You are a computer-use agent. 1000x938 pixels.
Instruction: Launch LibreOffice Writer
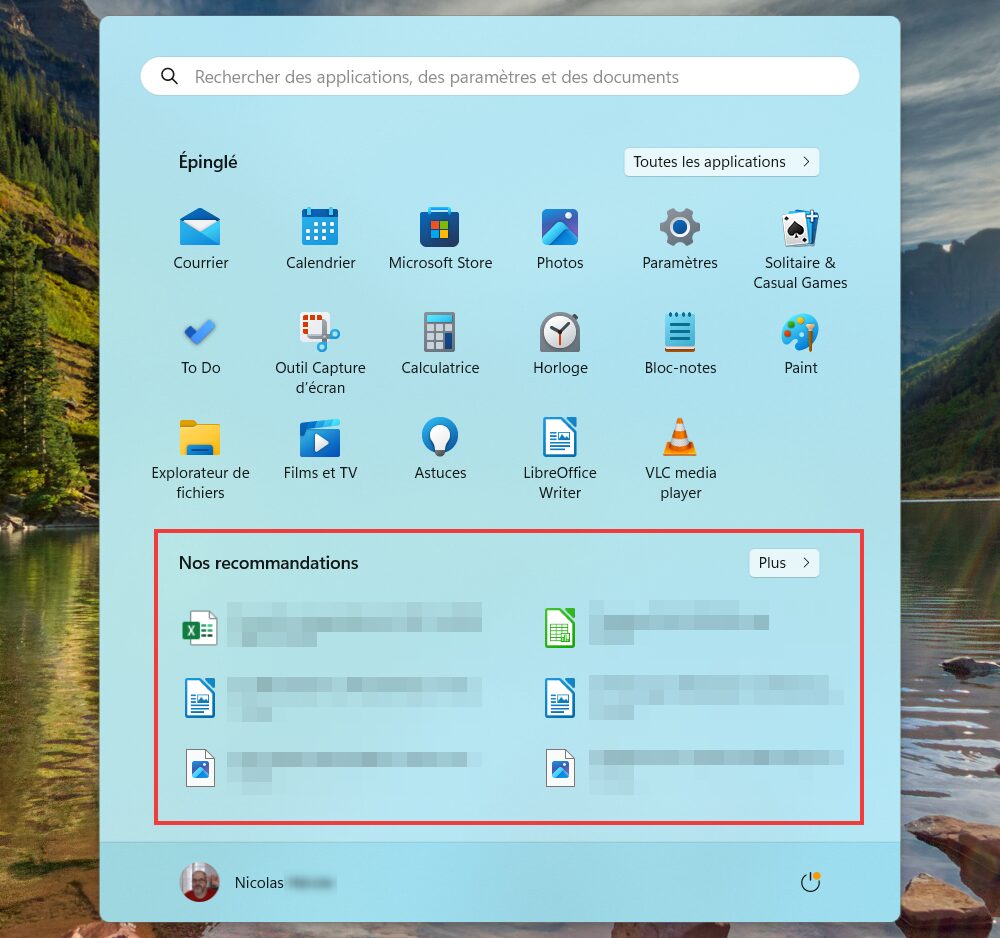560,458
